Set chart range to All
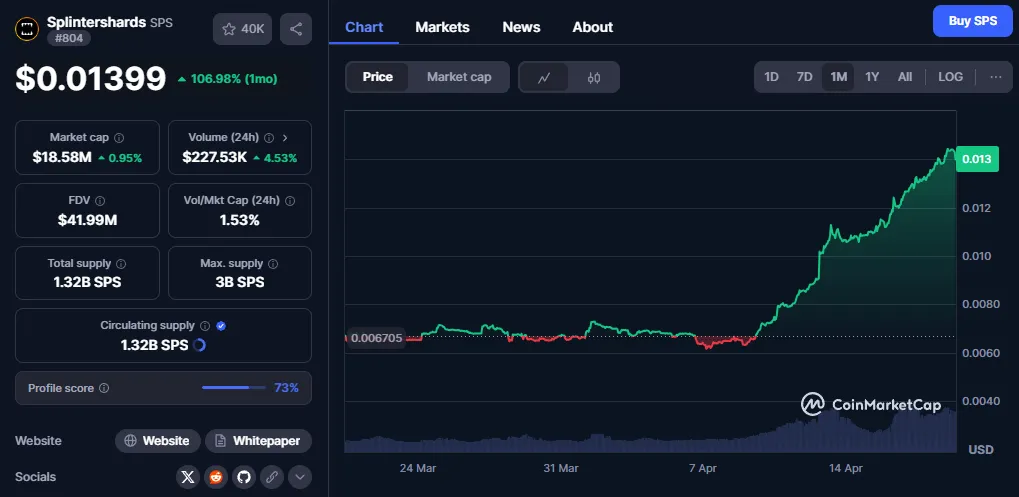 click(x=905, y=77)
